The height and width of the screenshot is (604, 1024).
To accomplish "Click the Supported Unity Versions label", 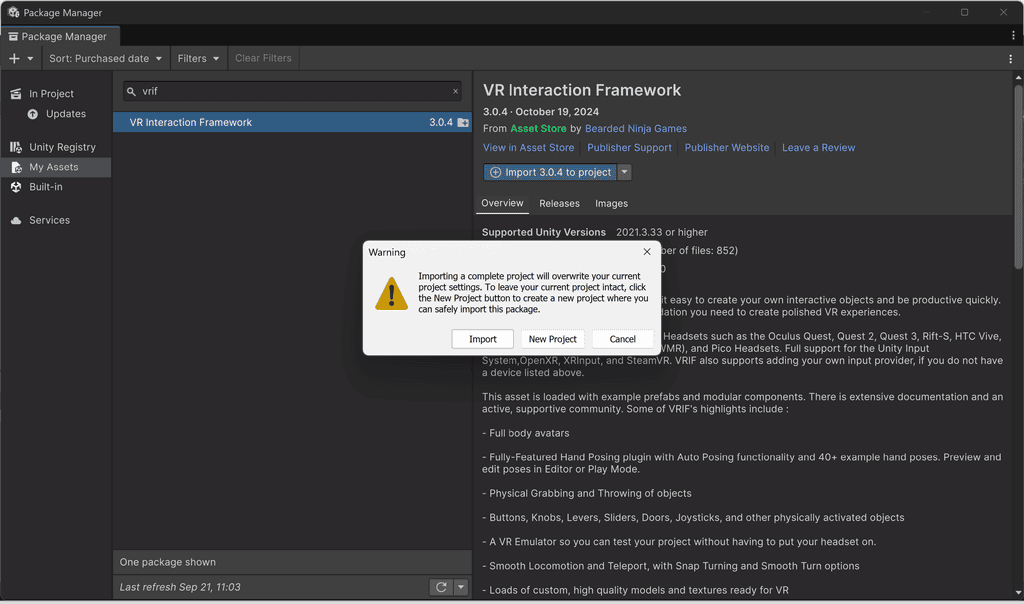I will pyautogui.click(x=544, y=232).
